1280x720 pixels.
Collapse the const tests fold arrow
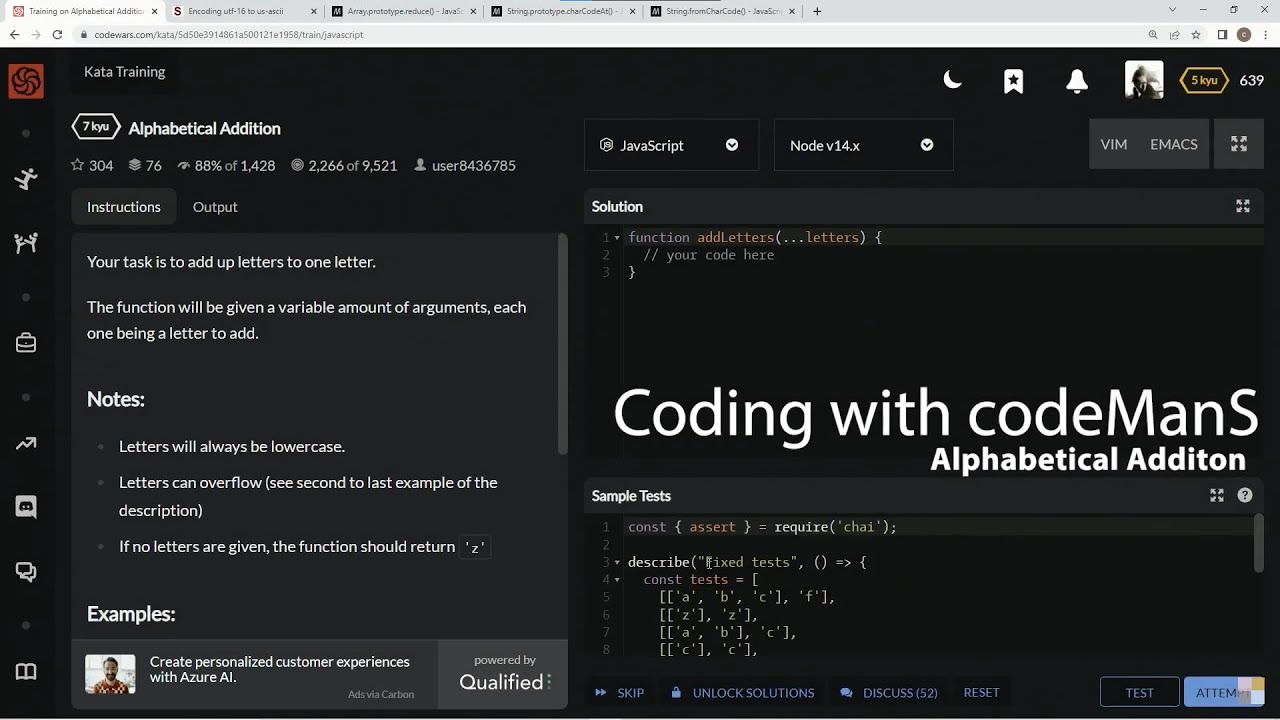point(617,580)
